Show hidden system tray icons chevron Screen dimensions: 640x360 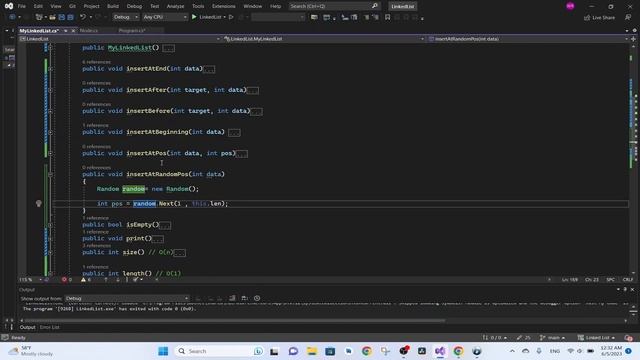[x=512, y=351]
